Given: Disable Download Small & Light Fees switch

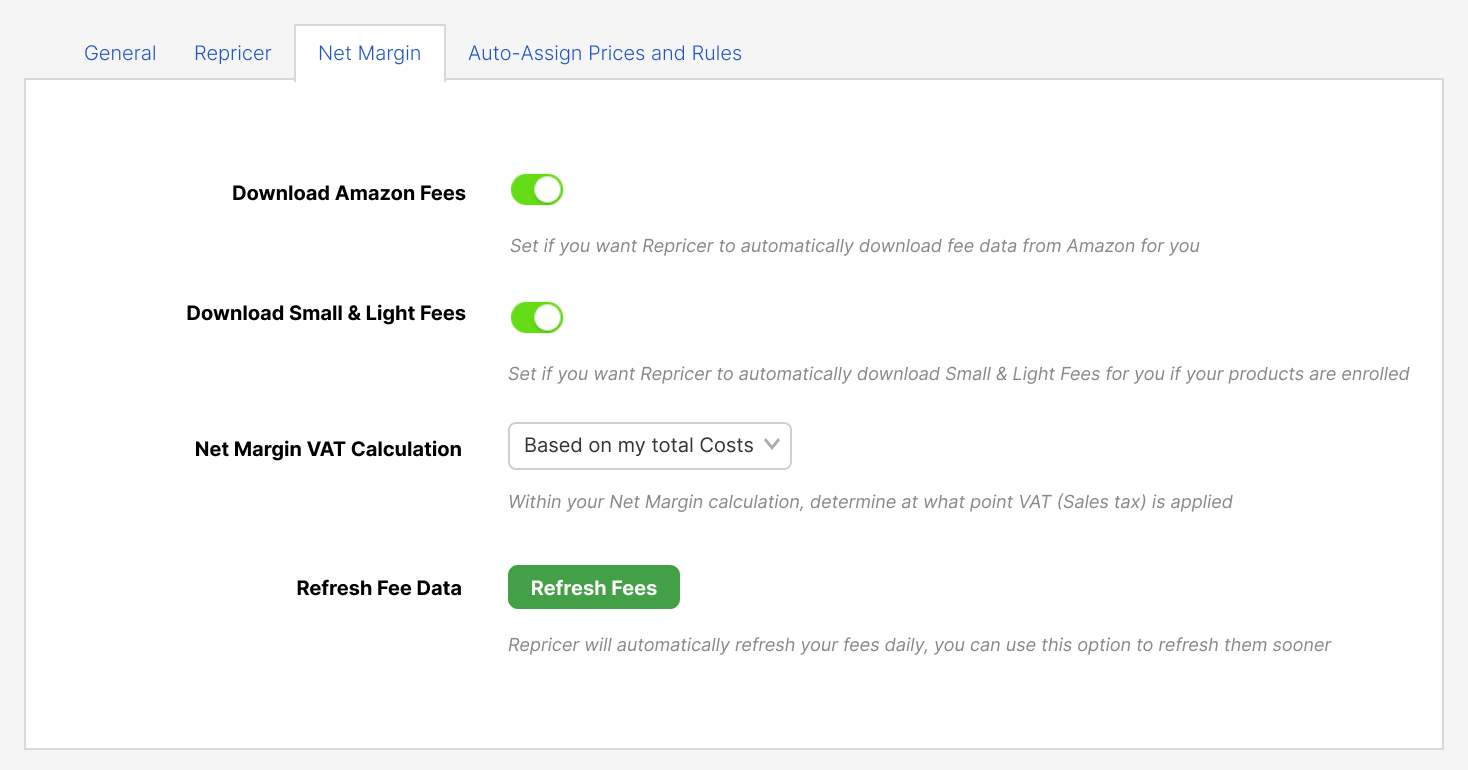Looking at the screenshot, I should click(x=537, y=317).
